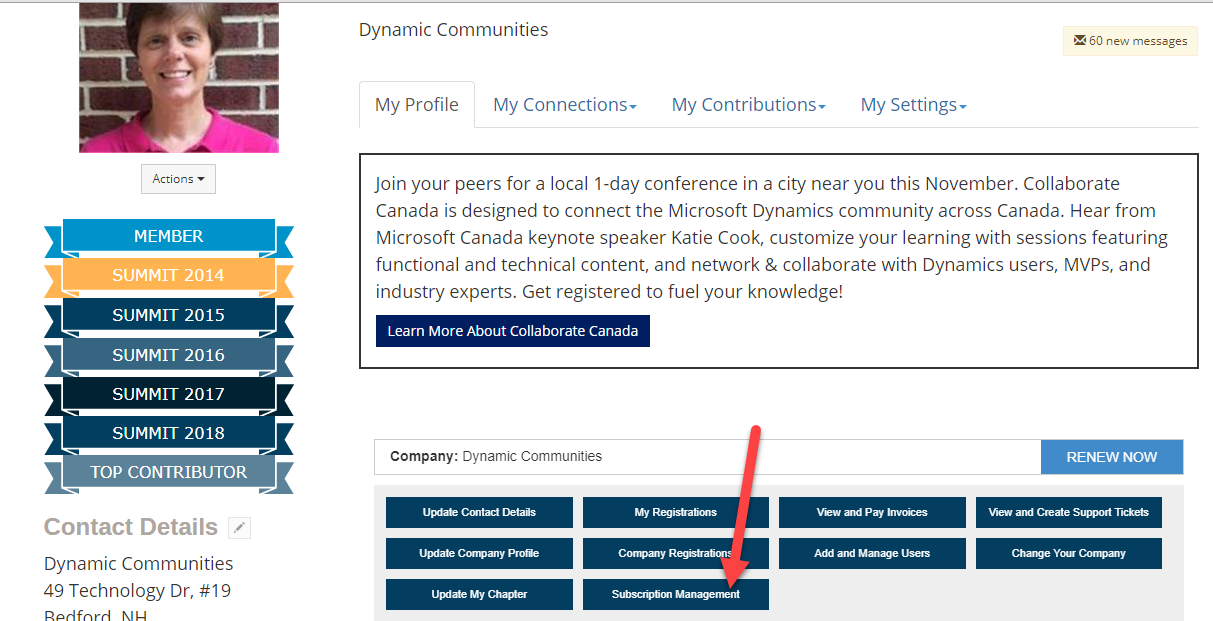This screenshot has width=1213, height=621.
Task: Expand the My Settings dropdown tab
Action: [x=914, y=105]
